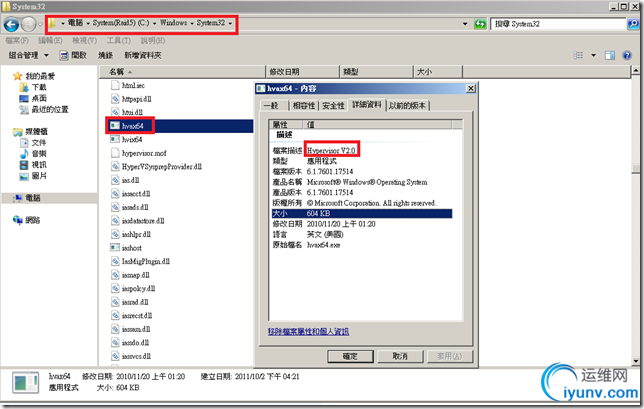Click the 搜尋 System32 search field
644x409 pixels.
[x=559, y=24]
